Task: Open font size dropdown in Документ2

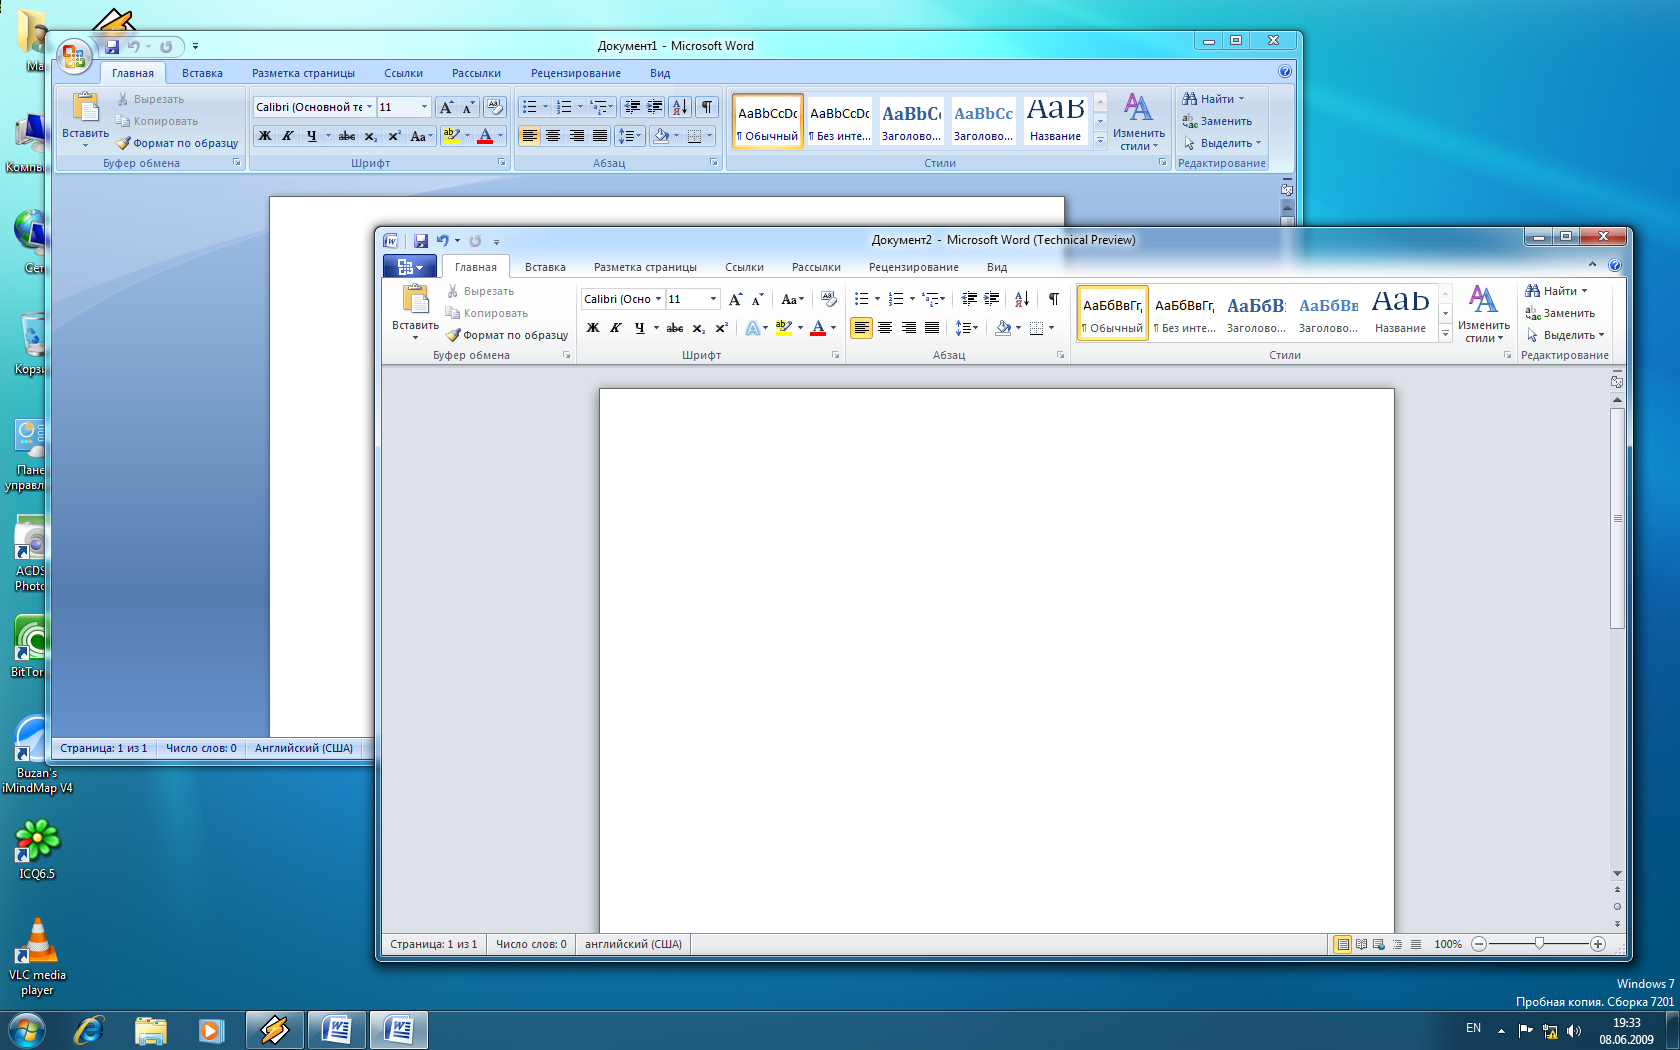Action: (x=713, y=299)
